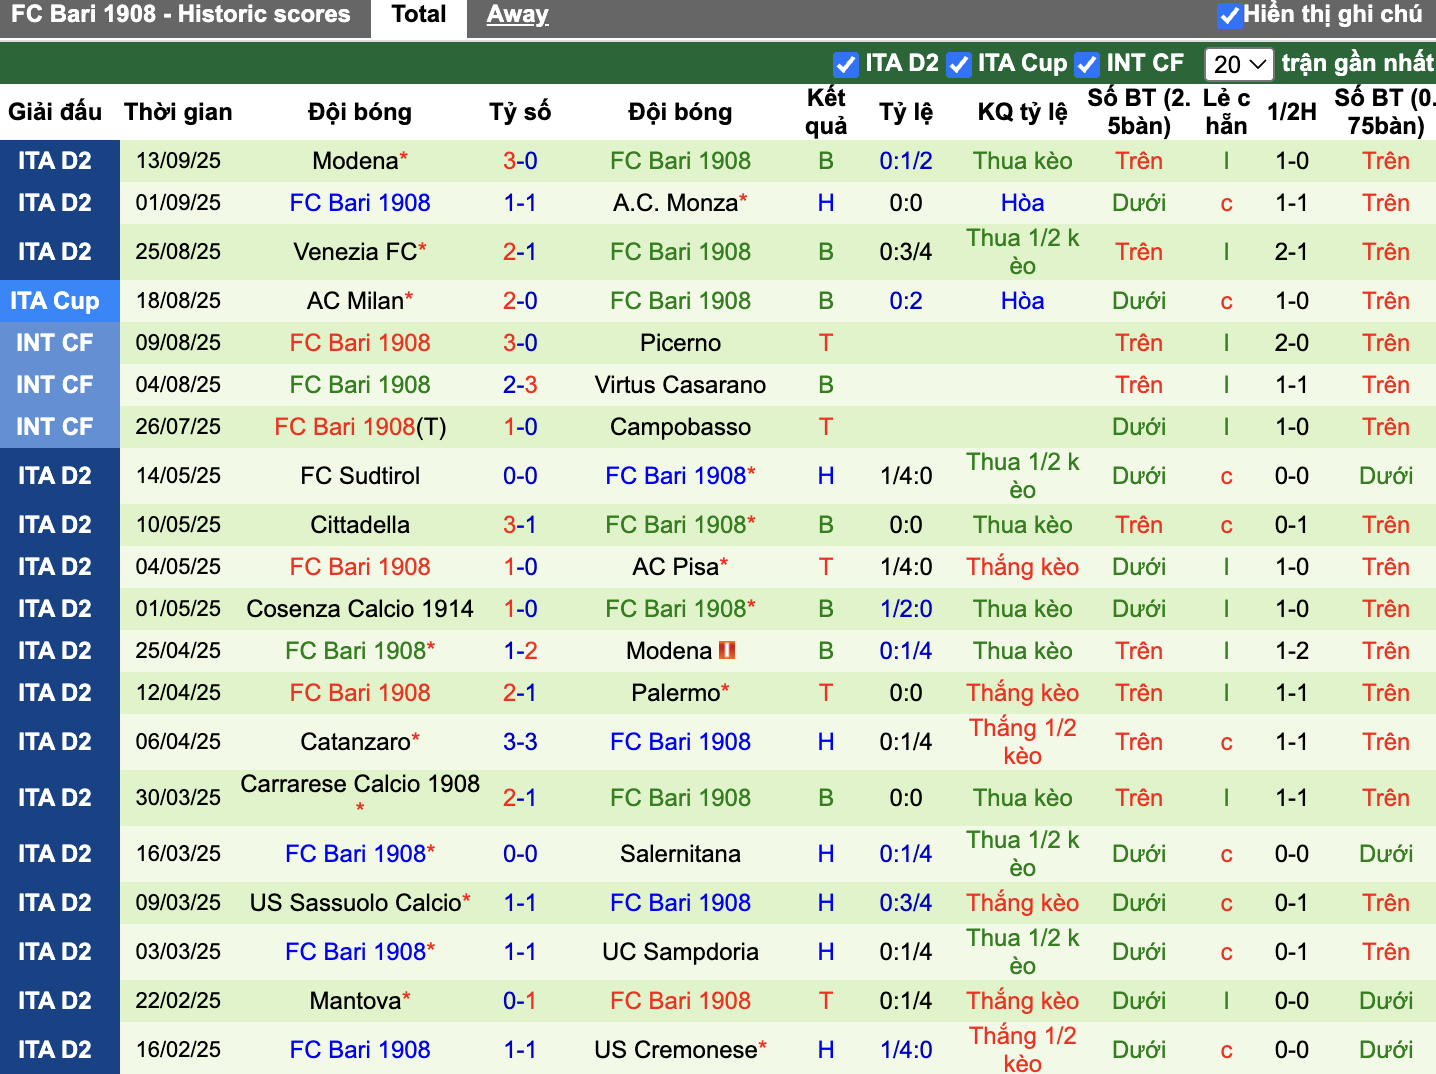Click the 0:1/2 odds in Modena row

[906, 161]
